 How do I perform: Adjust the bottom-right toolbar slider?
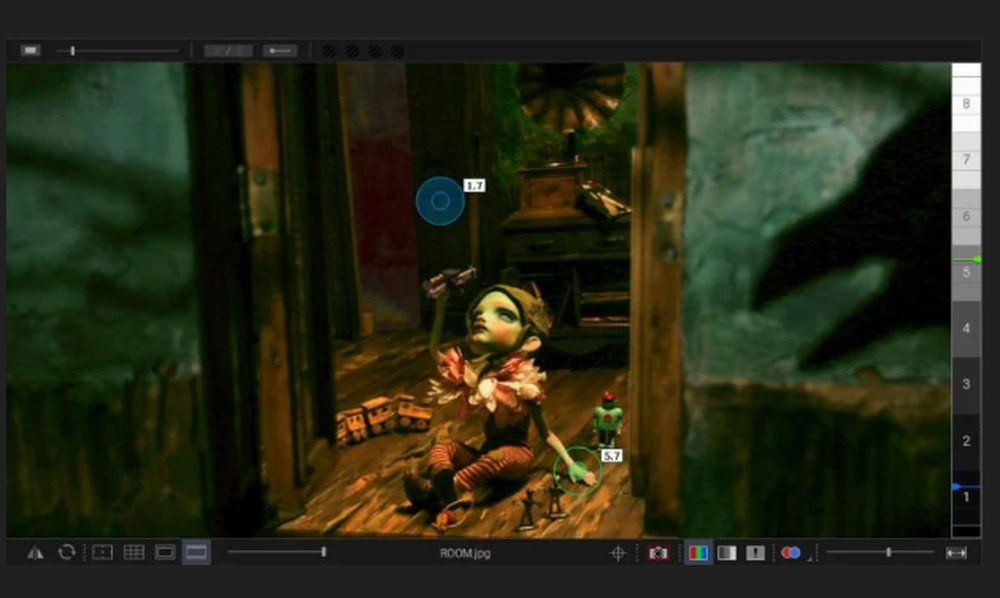click(x=880, y=552)
